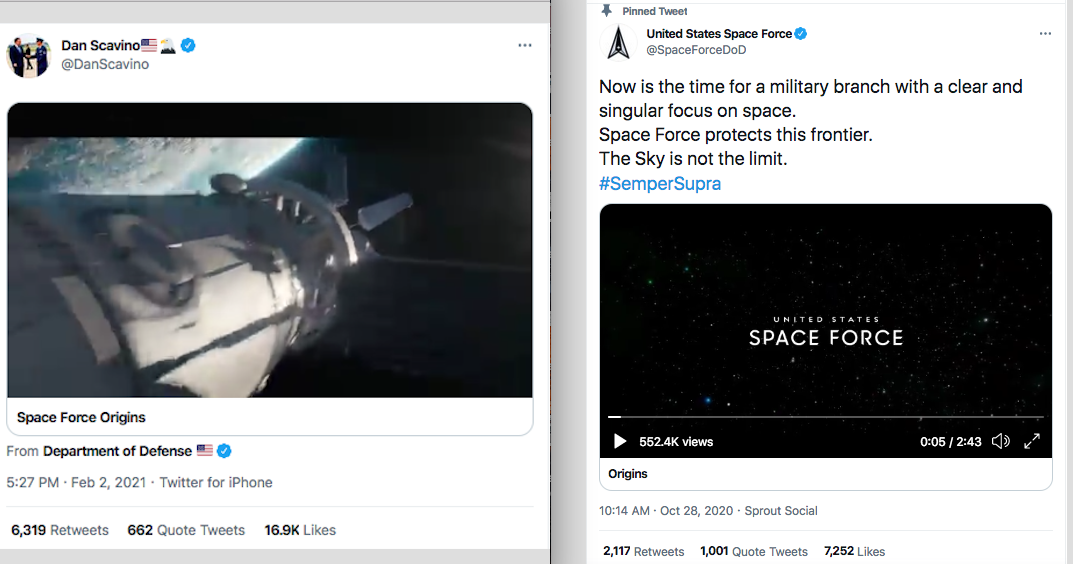The height and width of the screenshot is (564, 1073).
Task: Click the Space Force Origins video title
Action: click(81, 418)
